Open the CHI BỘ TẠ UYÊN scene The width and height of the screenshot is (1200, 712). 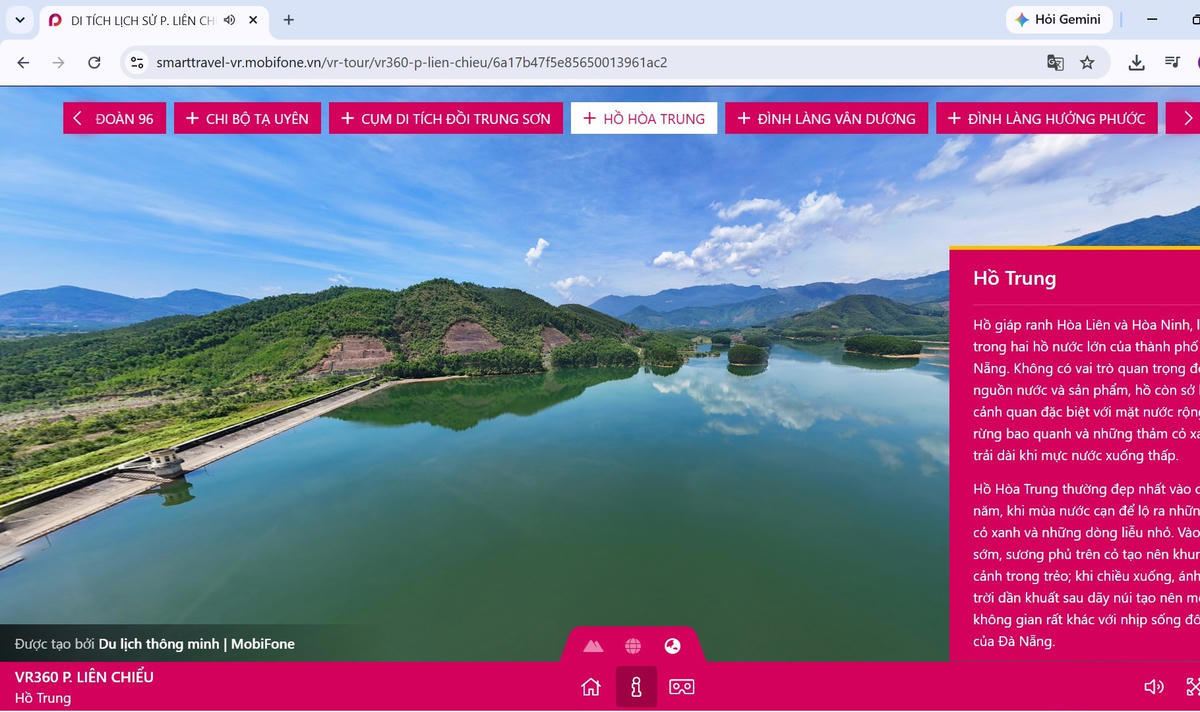pyautogui.click(x=248, y=118)
